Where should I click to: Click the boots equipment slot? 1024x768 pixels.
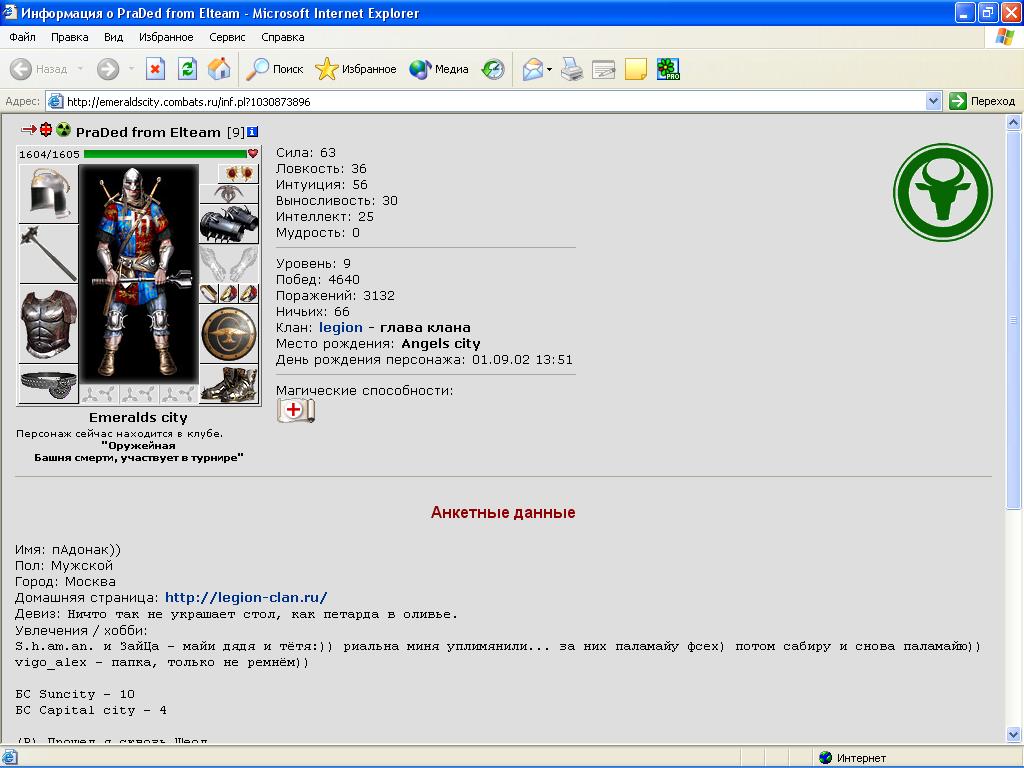click(x=229, y=383)
